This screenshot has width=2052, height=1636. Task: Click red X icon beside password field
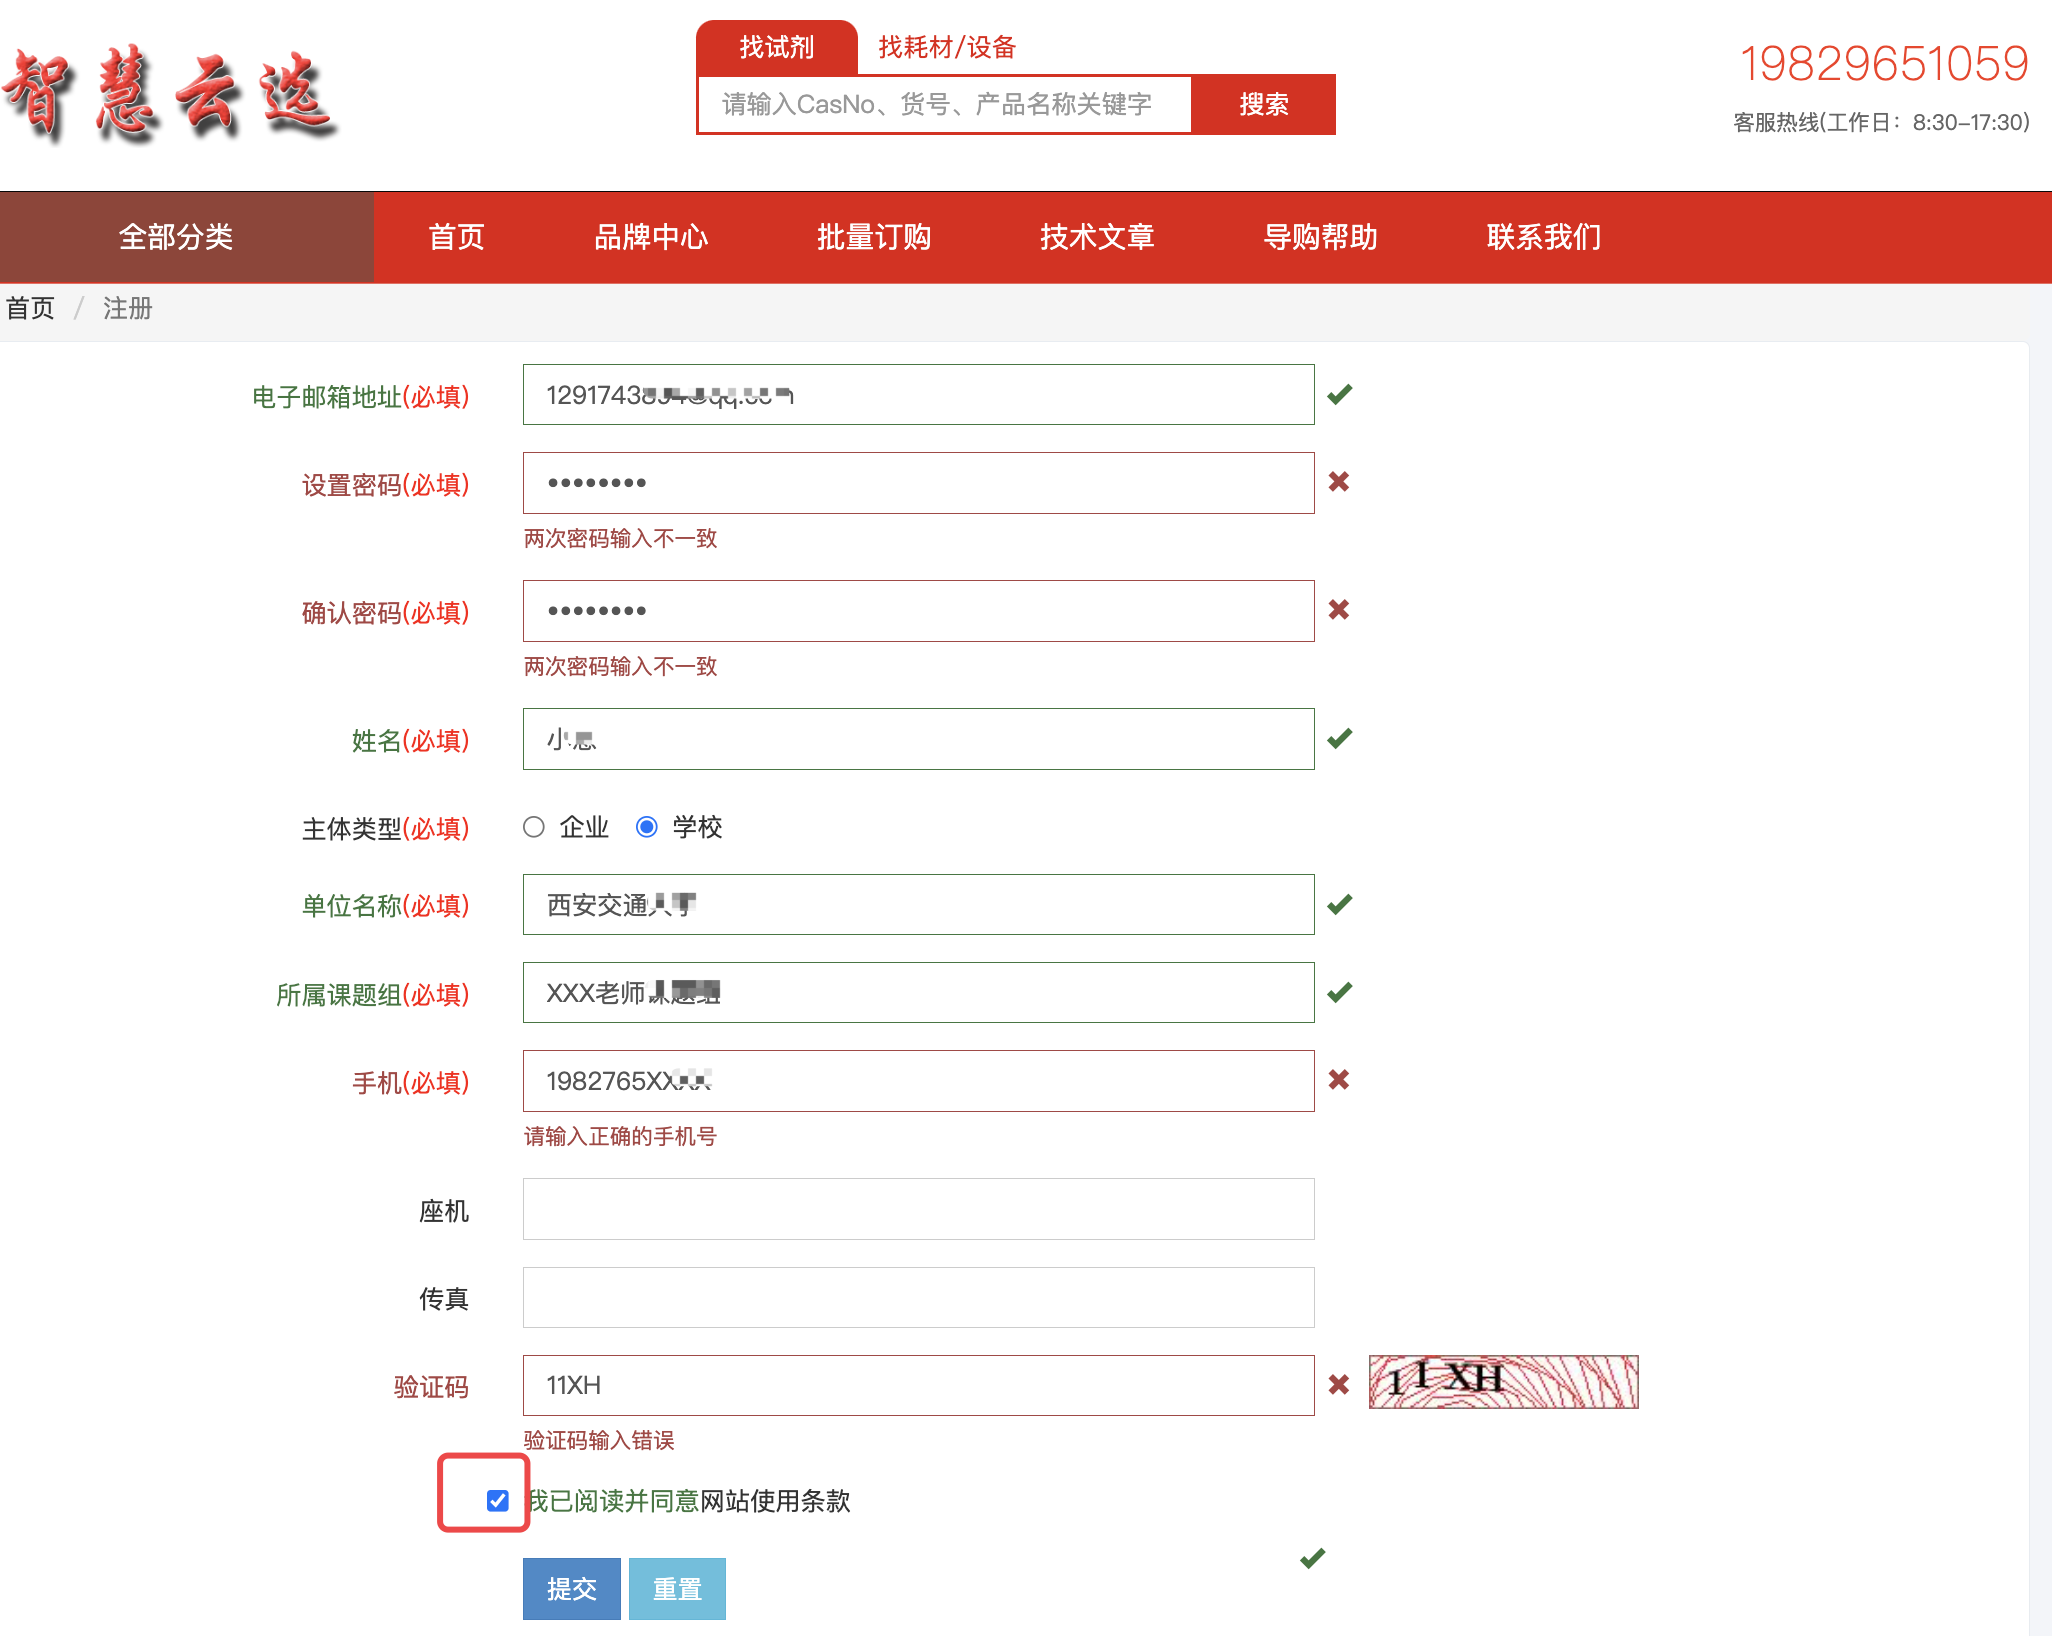point(1338,482)
